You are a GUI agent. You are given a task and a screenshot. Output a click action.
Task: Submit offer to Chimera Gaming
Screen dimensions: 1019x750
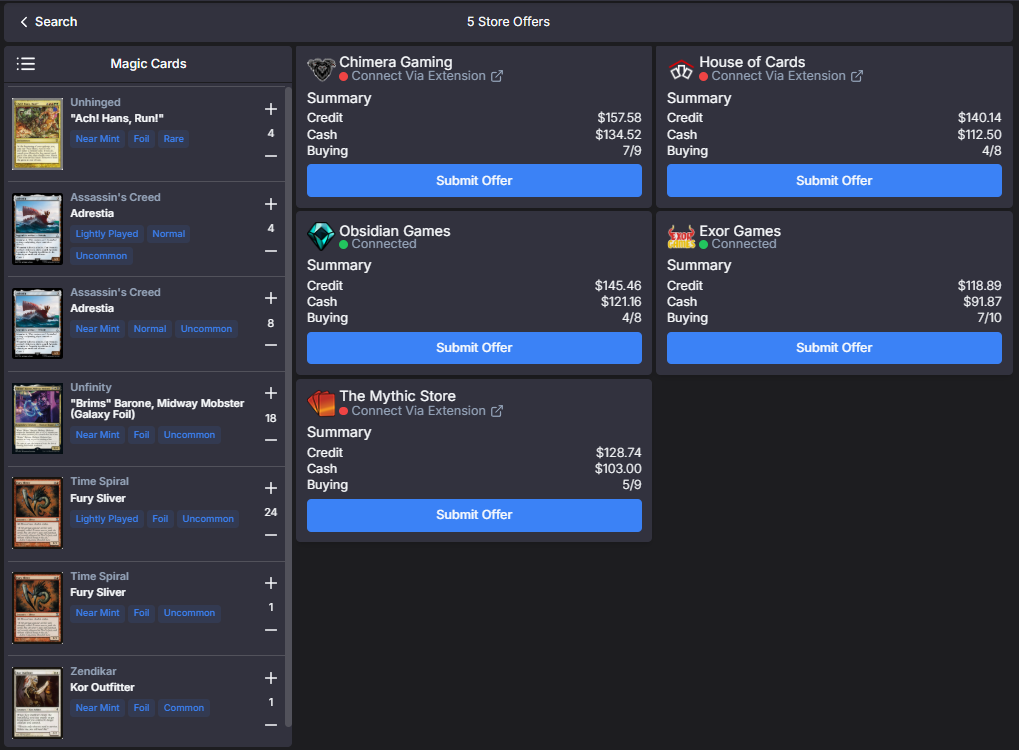474,181
